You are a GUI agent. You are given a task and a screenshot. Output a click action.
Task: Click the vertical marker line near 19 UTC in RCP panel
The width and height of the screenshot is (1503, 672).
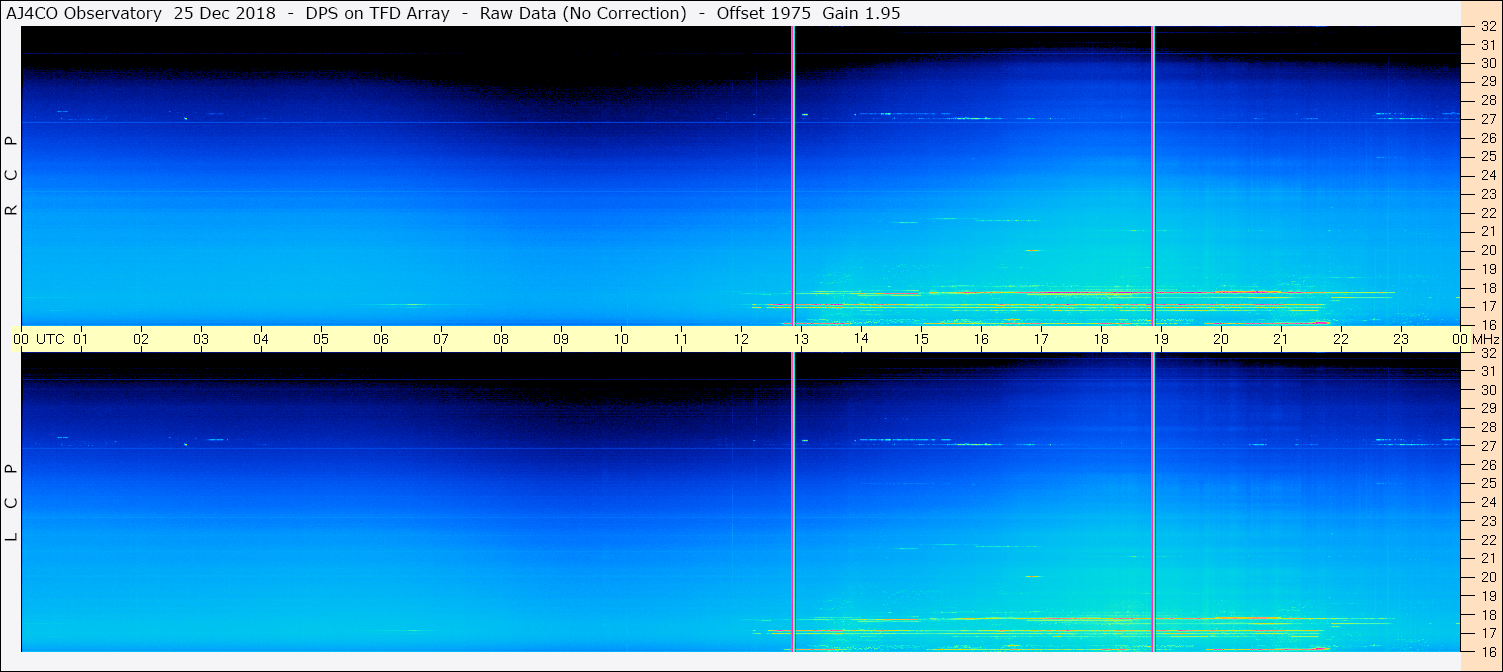click(1153, 175)
